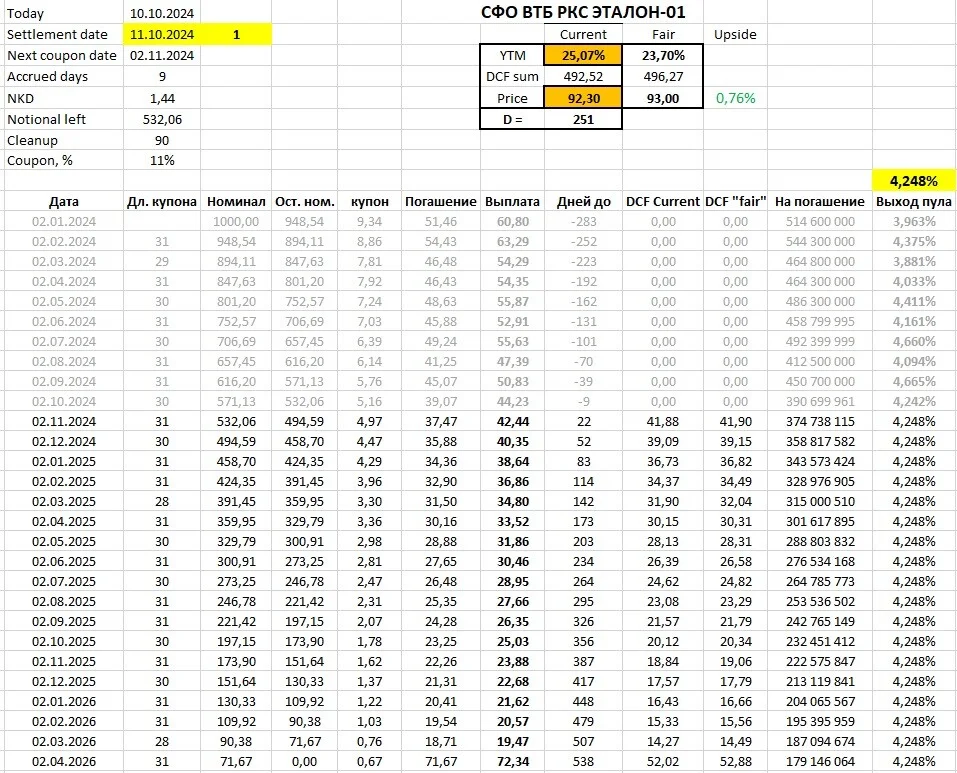Click the Cleanup value 90
This screenshot has height=773, width=957.
162,140
